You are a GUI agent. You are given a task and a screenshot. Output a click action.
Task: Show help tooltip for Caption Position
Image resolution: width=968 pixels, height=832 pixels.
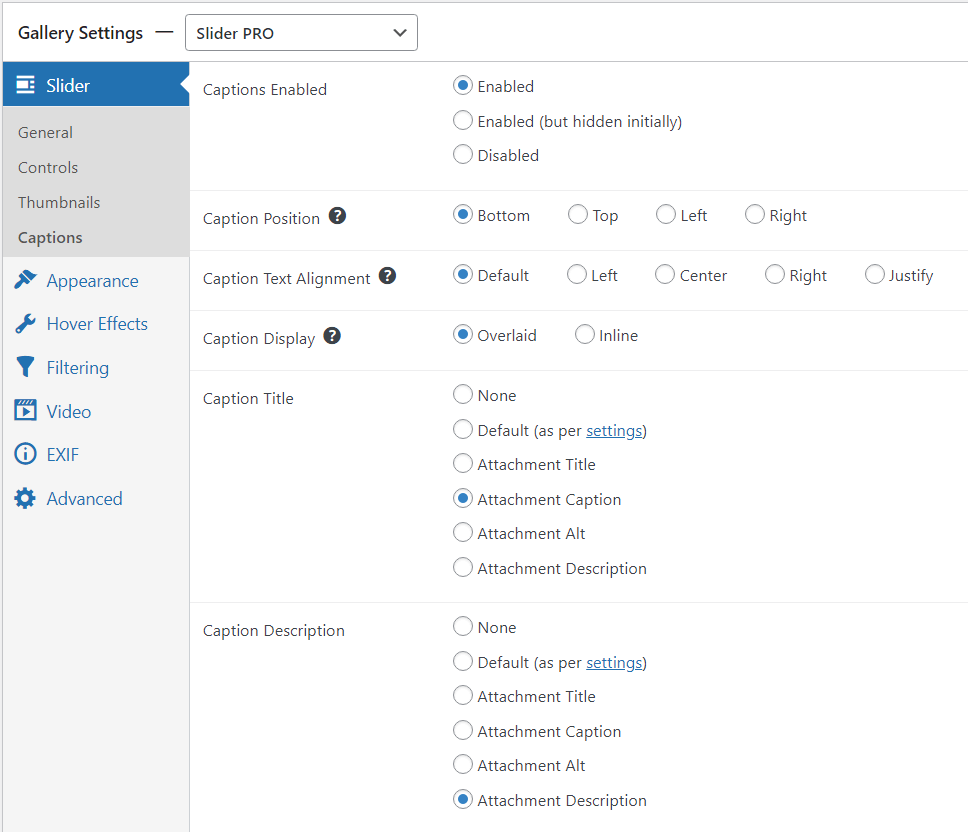coord(337,216)
